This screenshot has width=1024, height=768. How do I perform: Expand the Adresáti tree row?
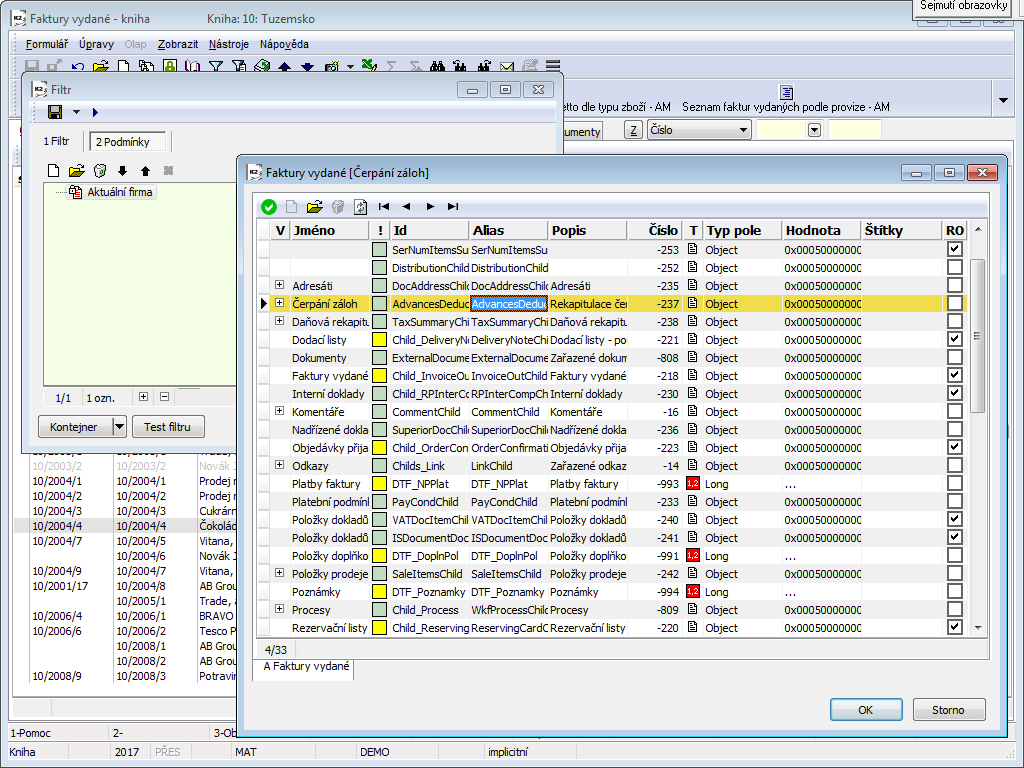(x=280, y=286)
